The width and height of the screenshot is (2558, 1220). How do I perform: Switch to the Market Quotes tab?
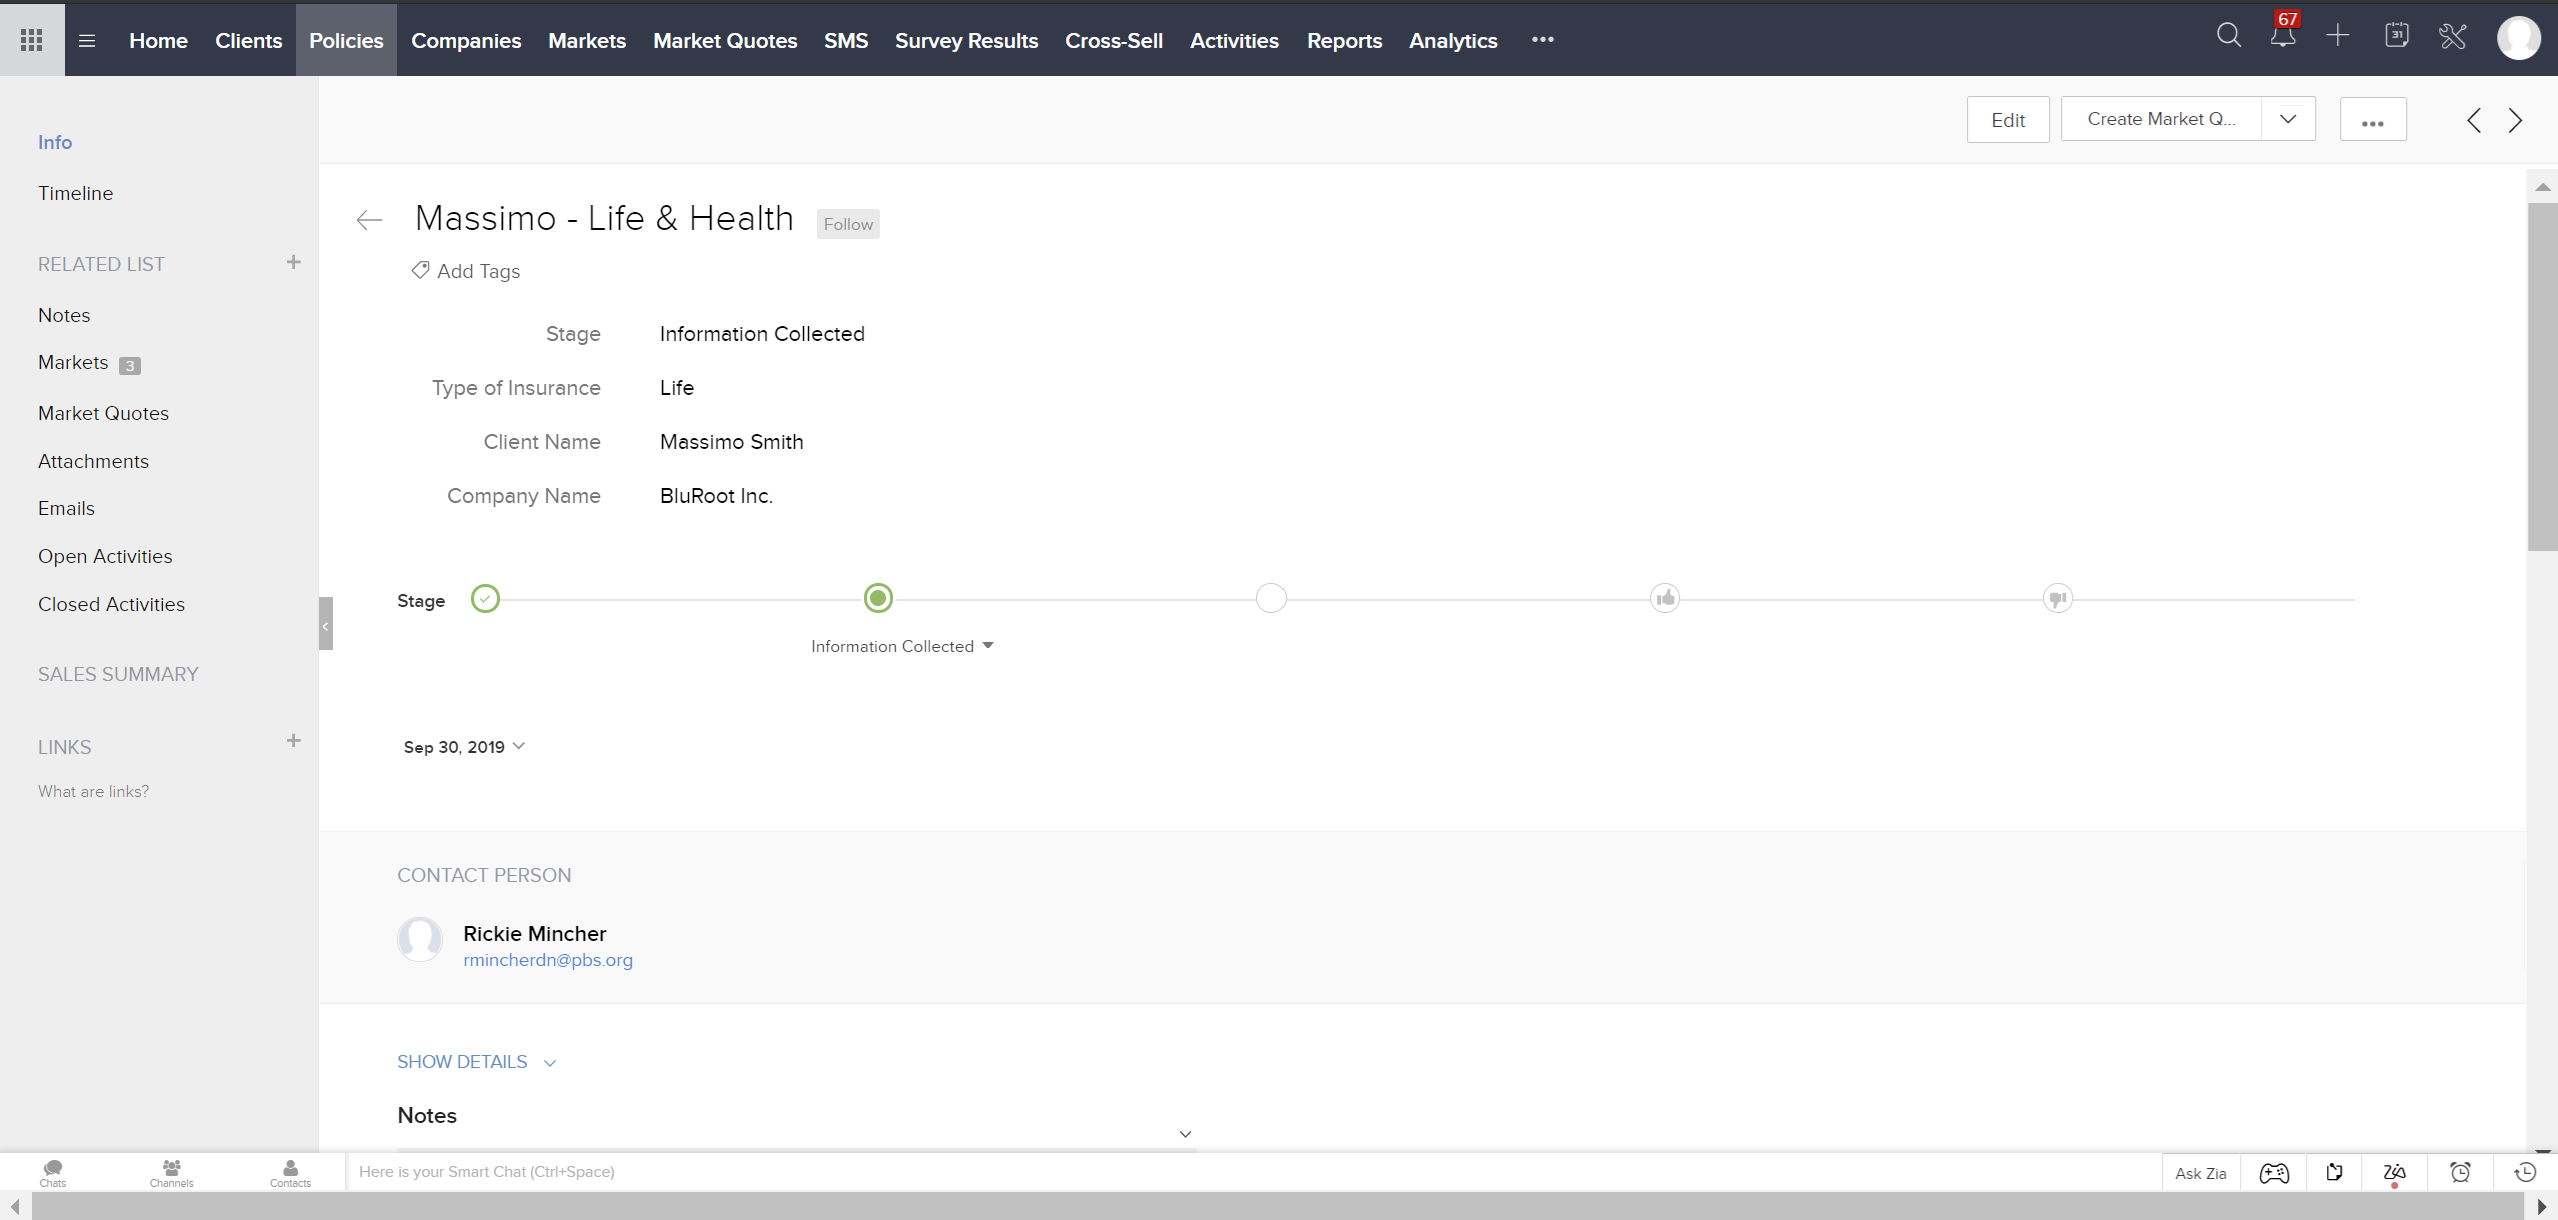[x=725, y=41]
